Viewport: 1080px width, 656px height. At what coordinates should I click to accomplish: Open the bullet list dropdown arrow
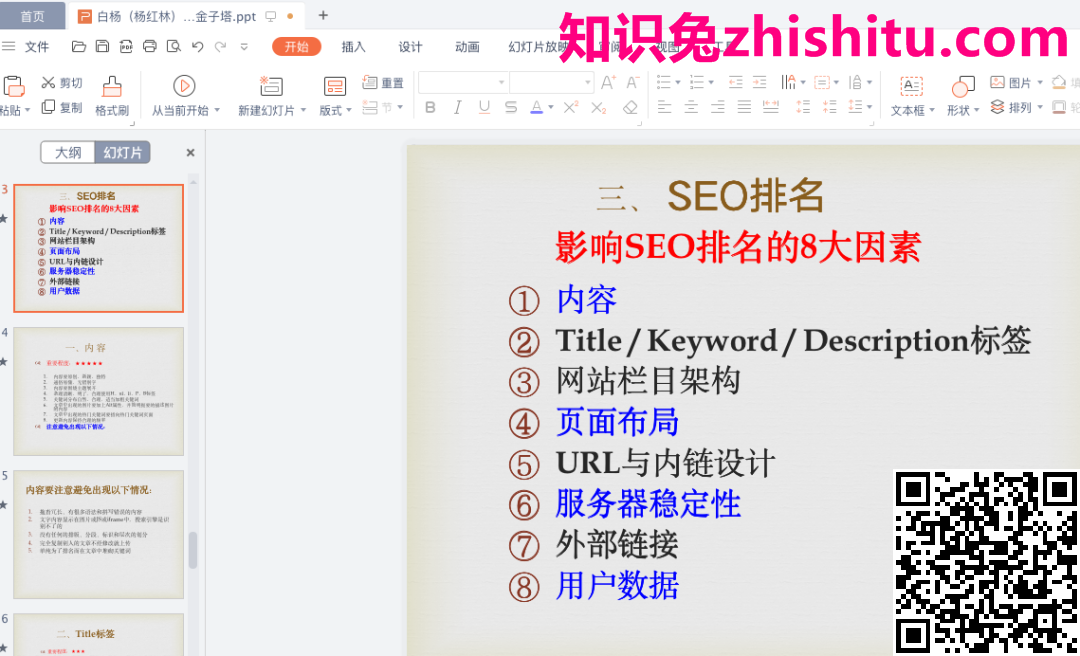(678, 83)
